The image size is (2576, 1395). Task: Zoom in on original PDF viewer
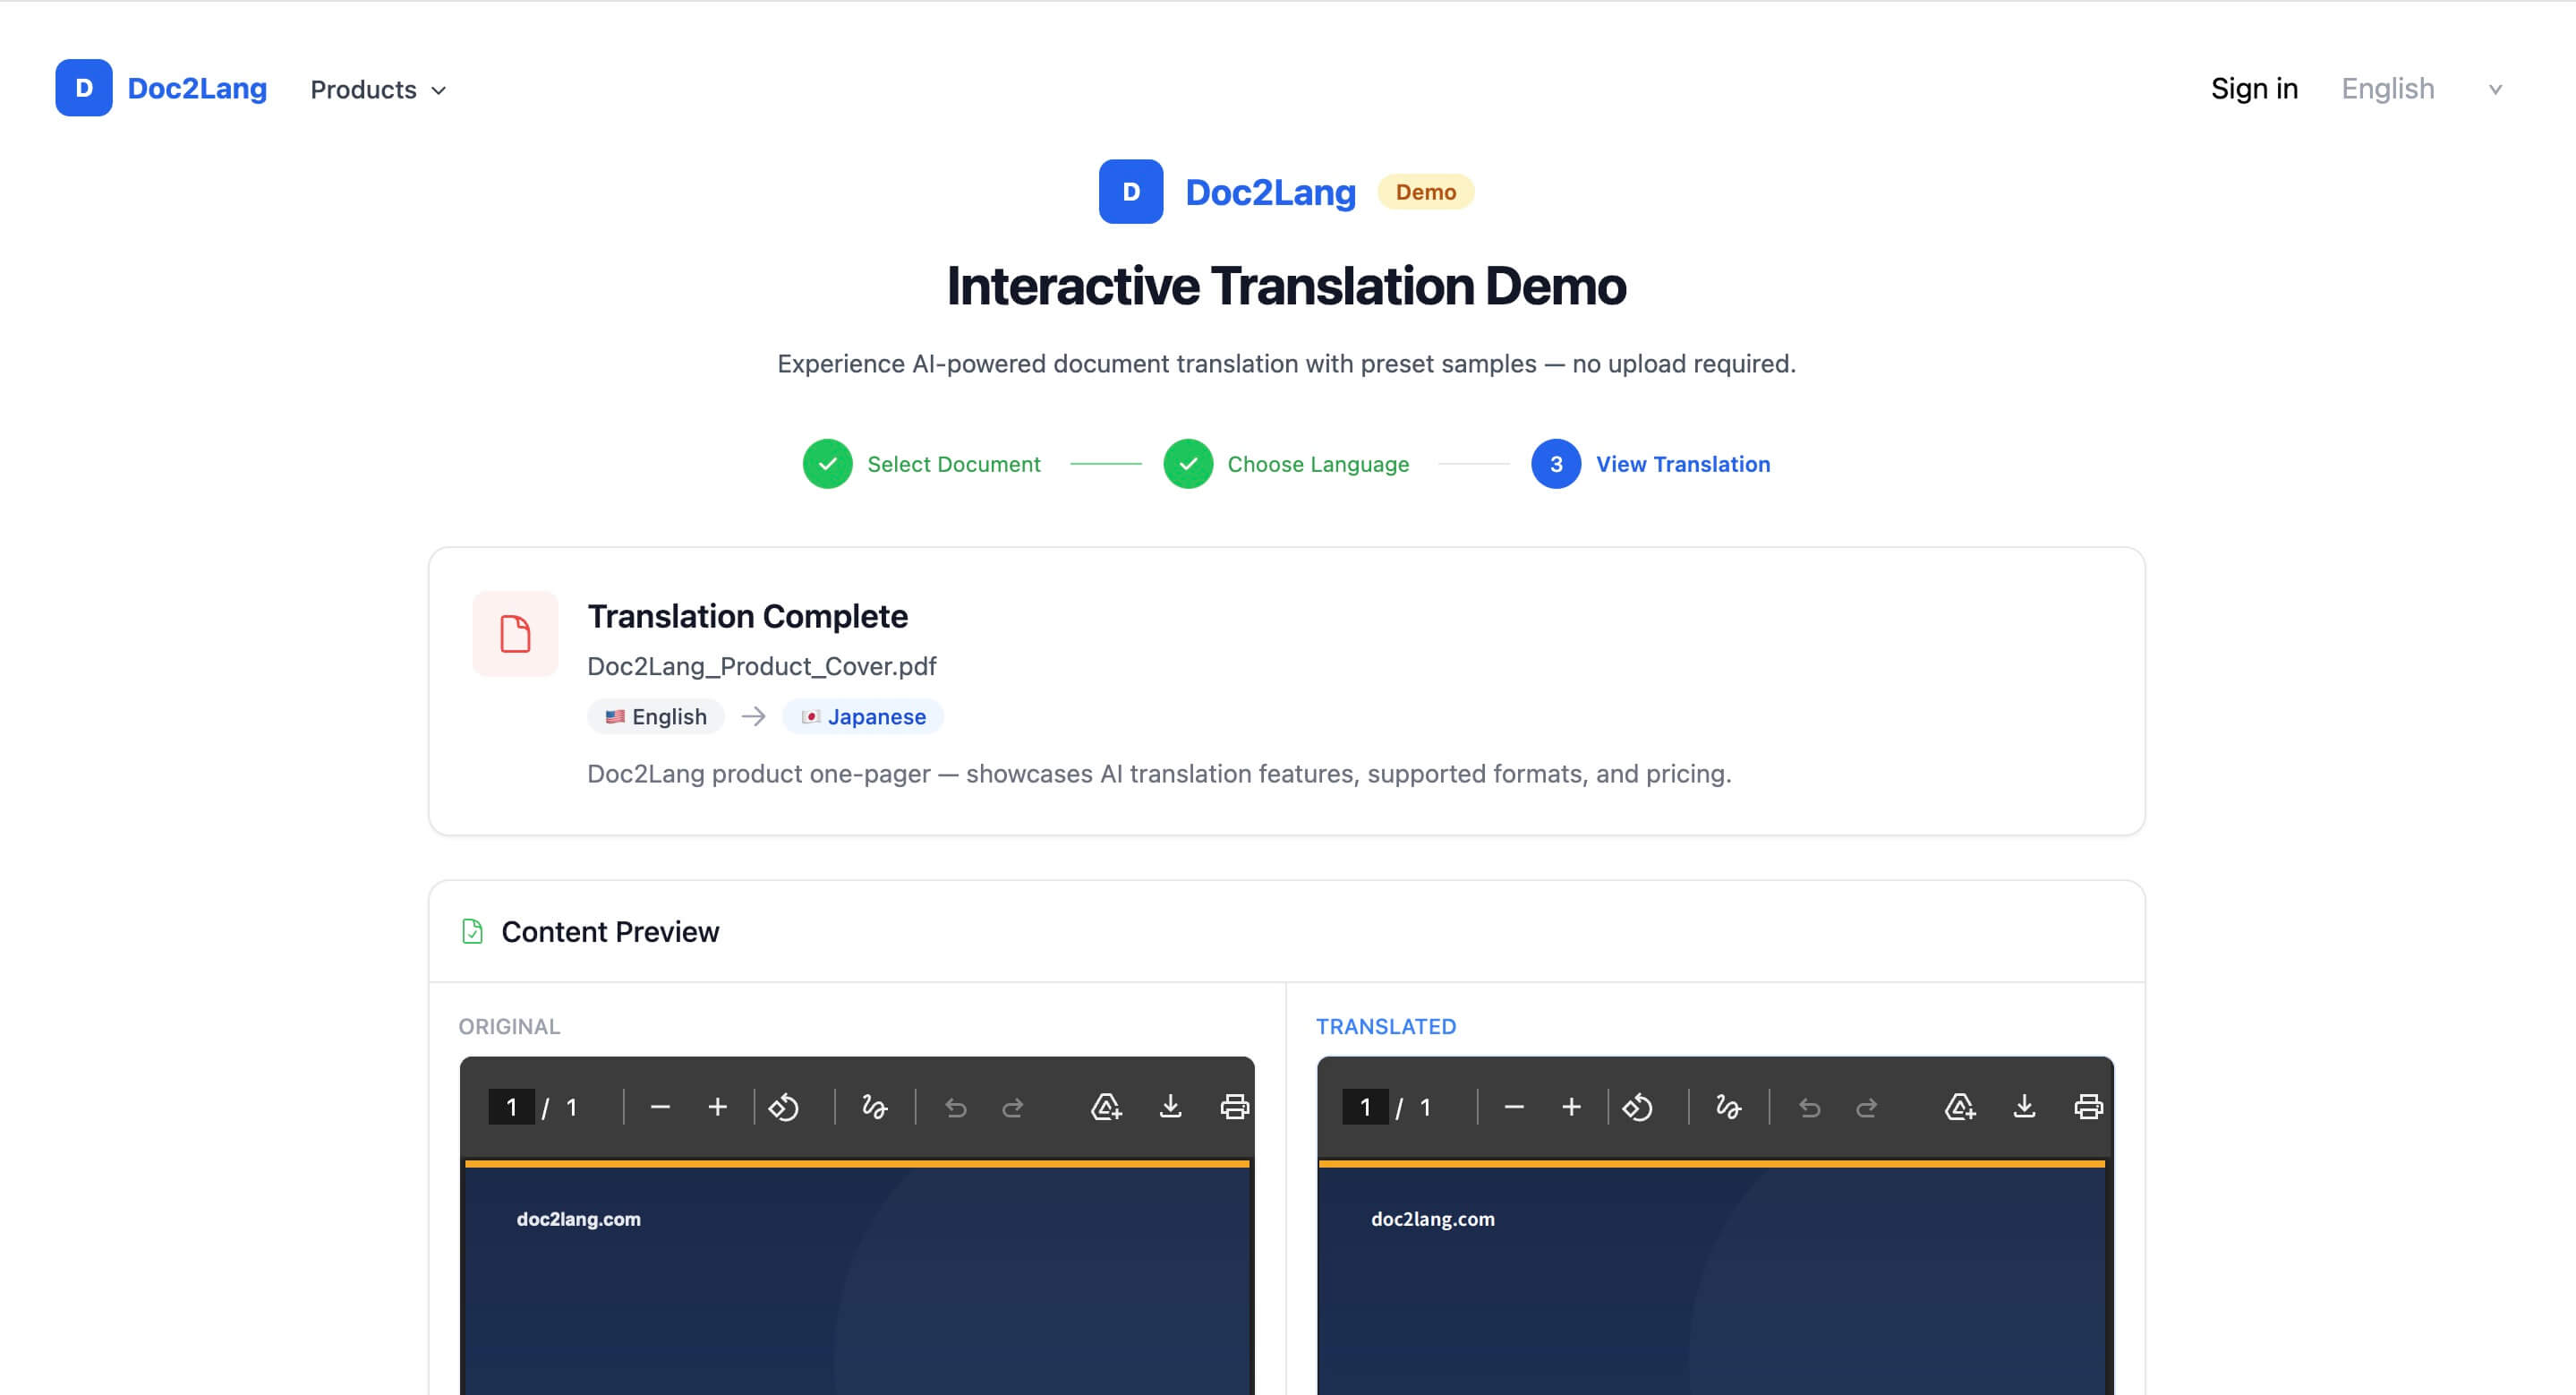point(717,1107)
